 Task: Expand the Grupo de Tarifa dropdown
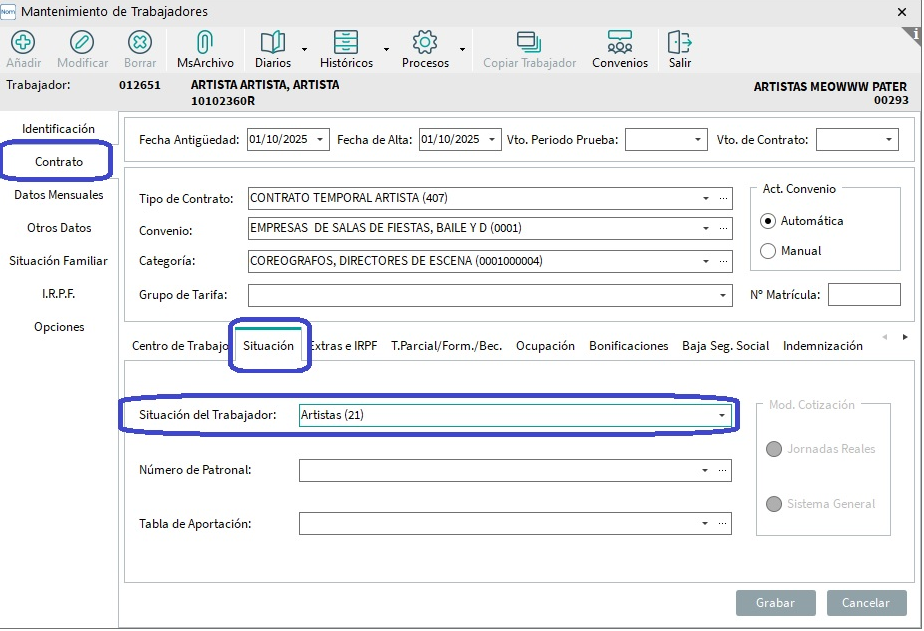tap(723, 296)
